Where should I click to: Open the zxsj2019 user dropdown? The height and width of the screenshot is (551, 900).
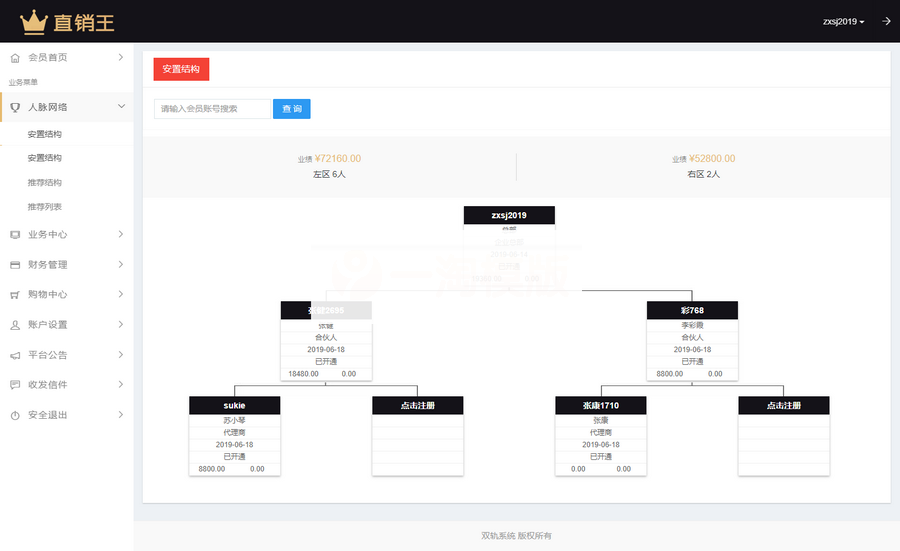843,21
